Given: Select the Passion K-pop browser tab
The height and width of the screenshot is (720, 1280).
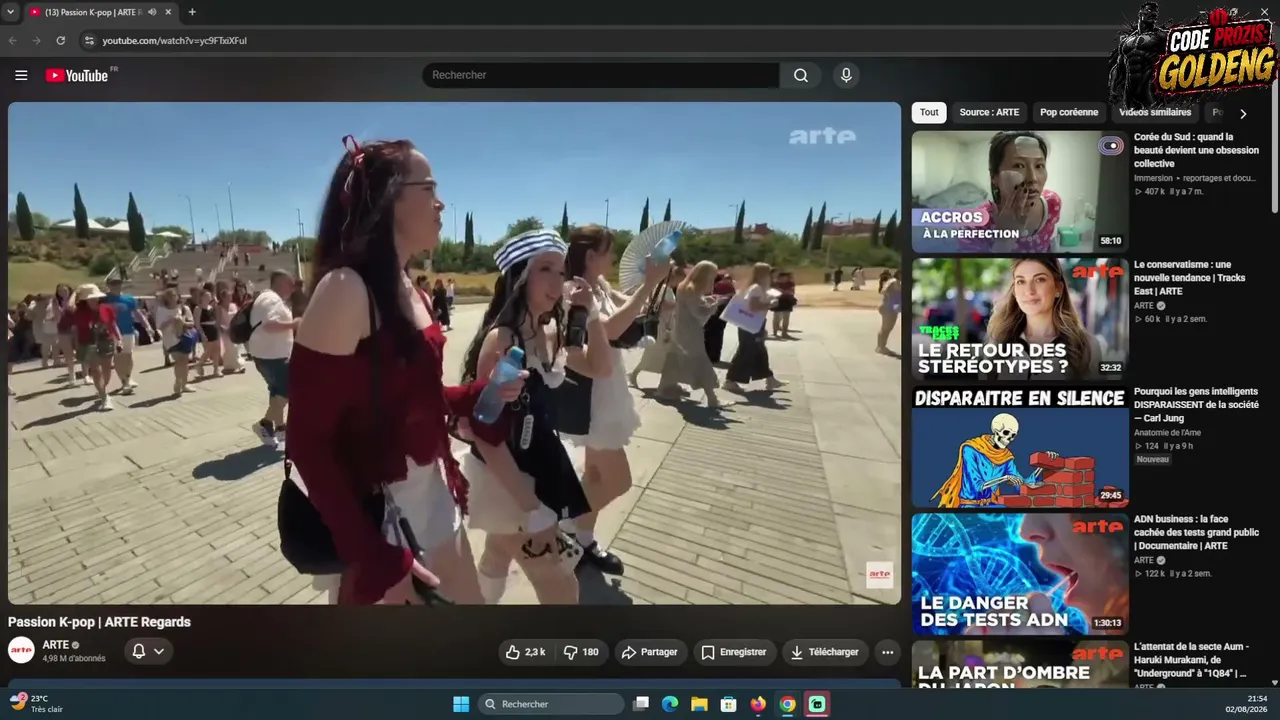Looking at the screenshot, I should point(100,12).
